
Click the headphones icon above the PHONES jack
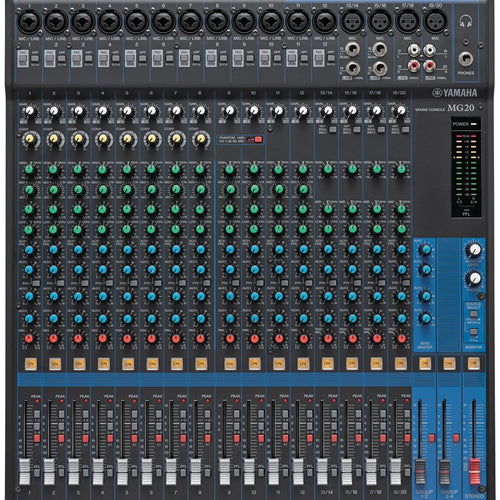pyautogui.click(x=466, y=22)
